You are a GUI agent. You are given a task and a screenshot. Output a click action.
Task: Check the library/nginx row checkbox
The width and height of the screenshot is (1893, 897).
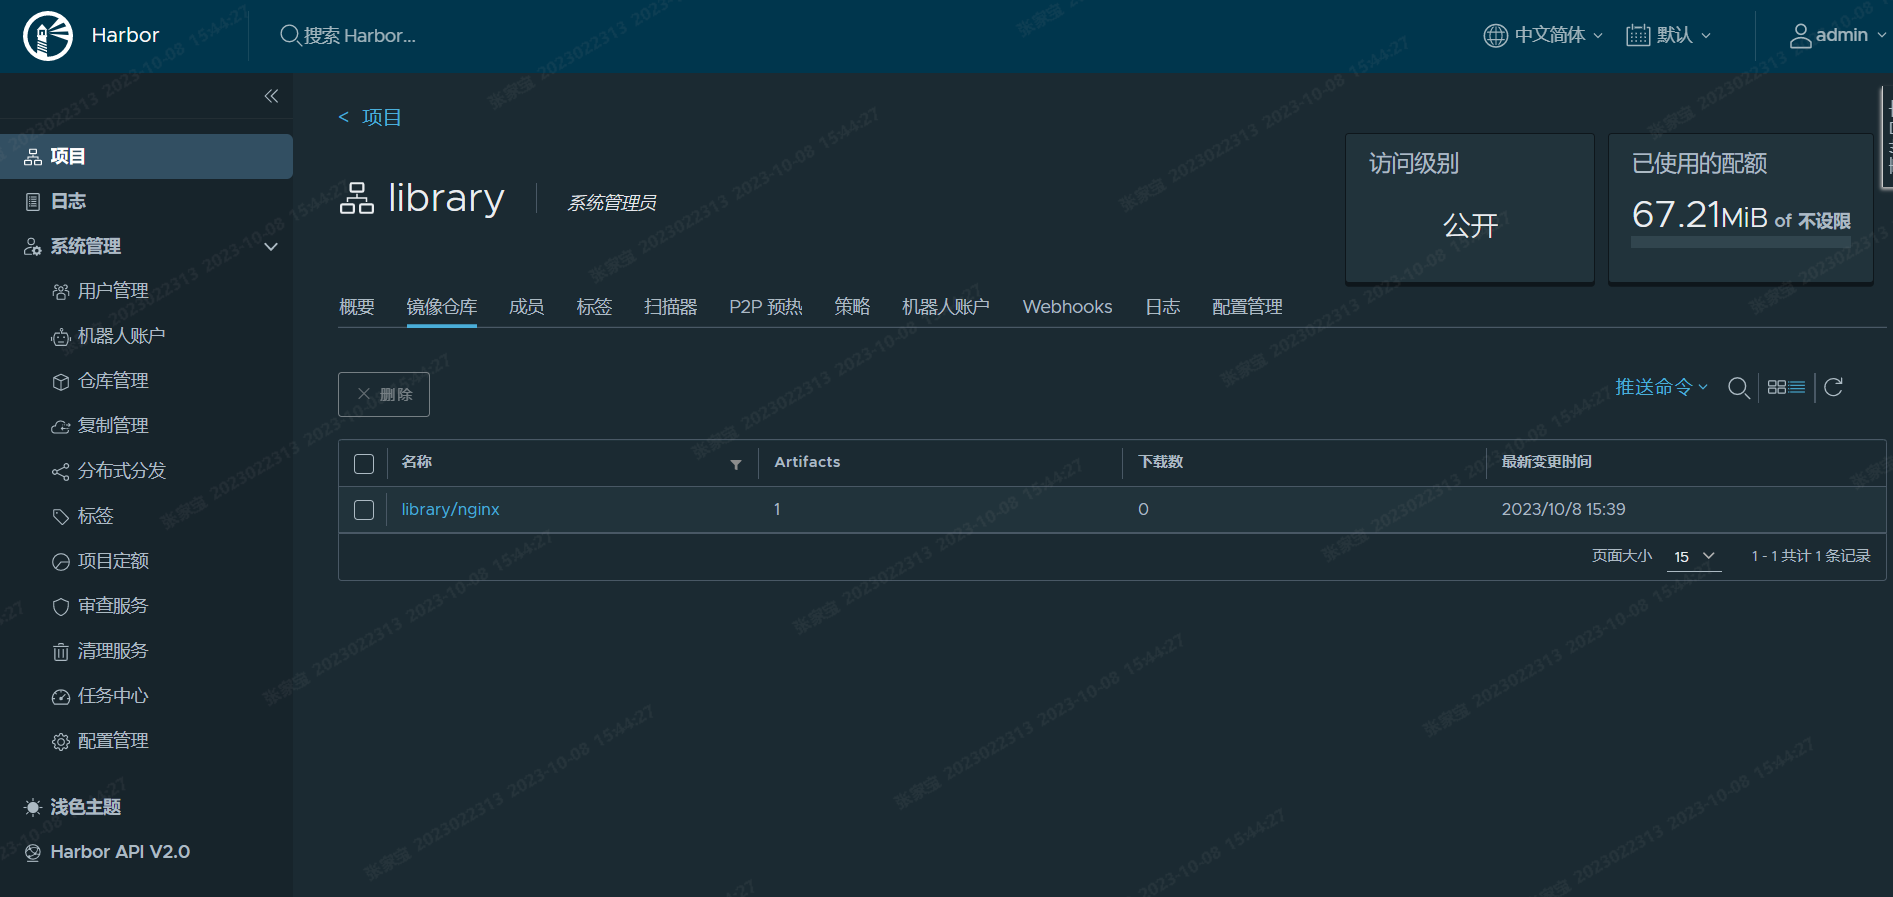(x=364, y=510)
